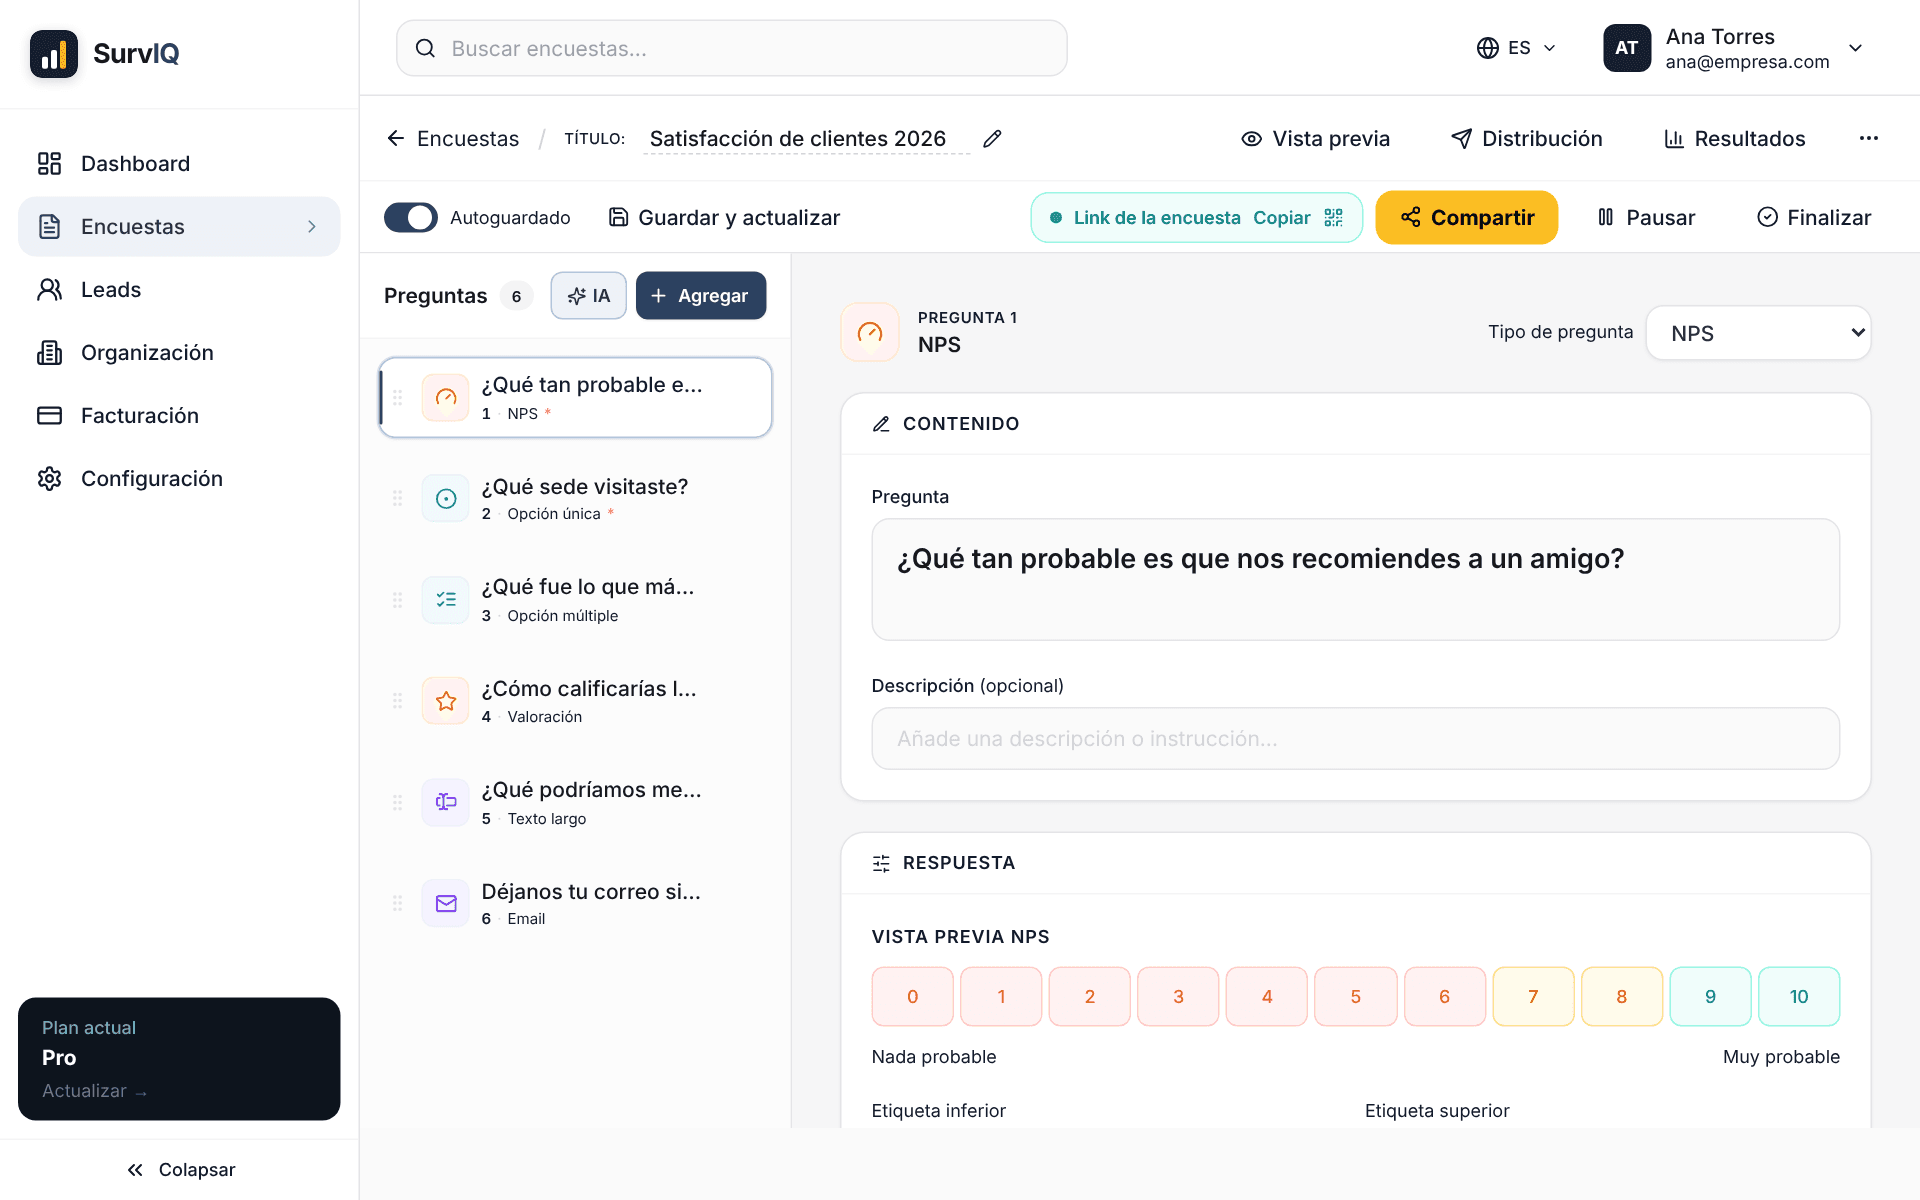This screenshot has width=1920, height=1200.
Task: Click the pencil icon to edit survey title
Action: point(992,139)
